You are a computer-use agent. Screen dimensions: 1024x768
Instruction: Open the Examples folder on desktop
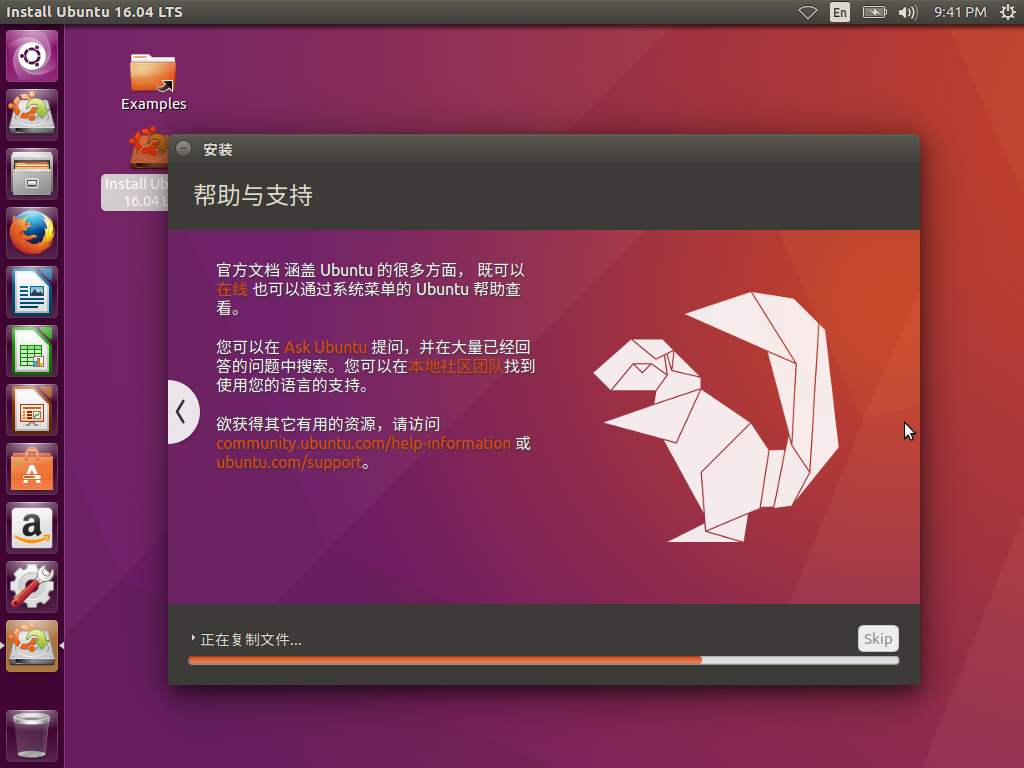[153, 82]
